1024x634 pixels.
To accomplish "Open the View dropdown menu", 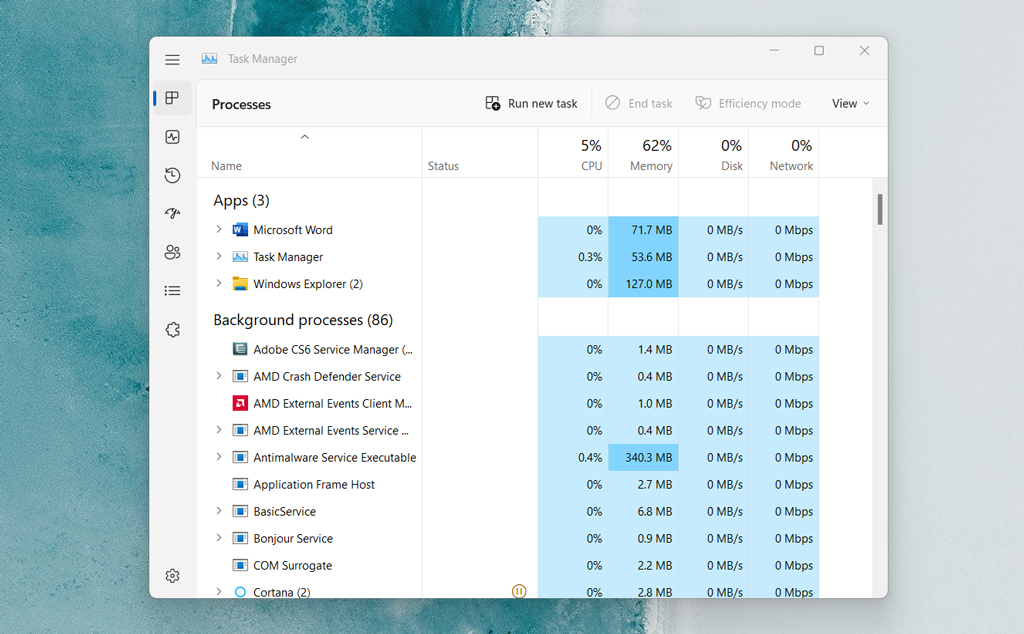I will 849,103.
